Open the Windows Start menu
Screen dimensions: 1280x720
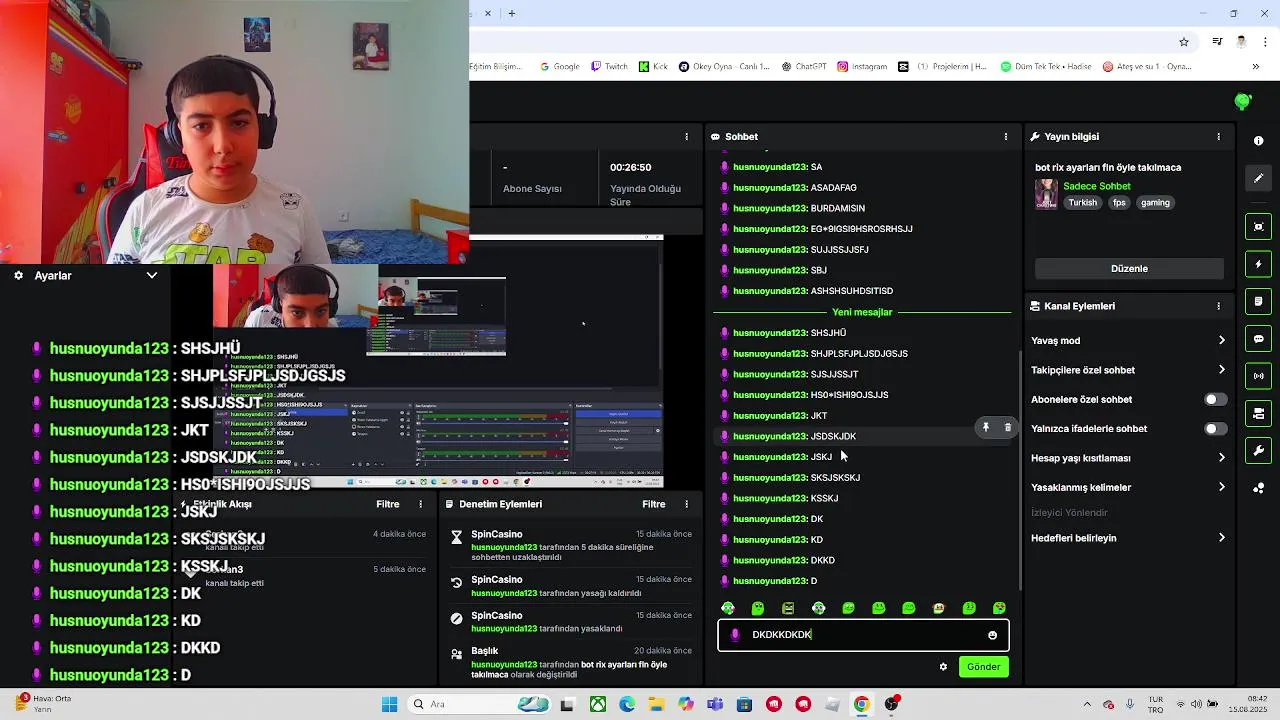tap(390, 704)
